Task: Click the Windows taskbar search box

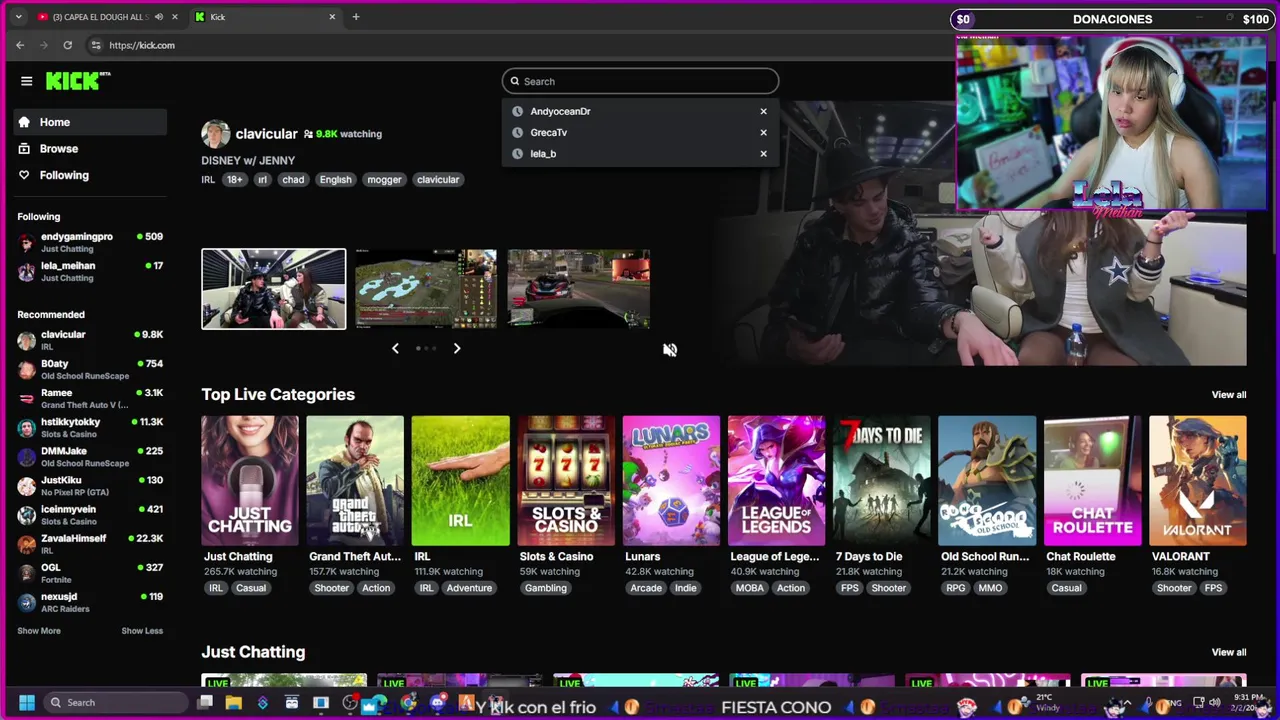Action: click(x=115, y=702)
